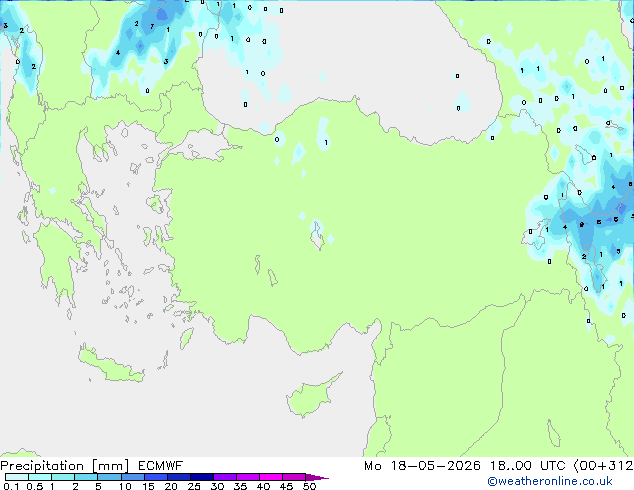The height and width of the screenshot is (490, 634).
Task: Click the 40–45 mm magenta legend segment
Action: (271, 477)
